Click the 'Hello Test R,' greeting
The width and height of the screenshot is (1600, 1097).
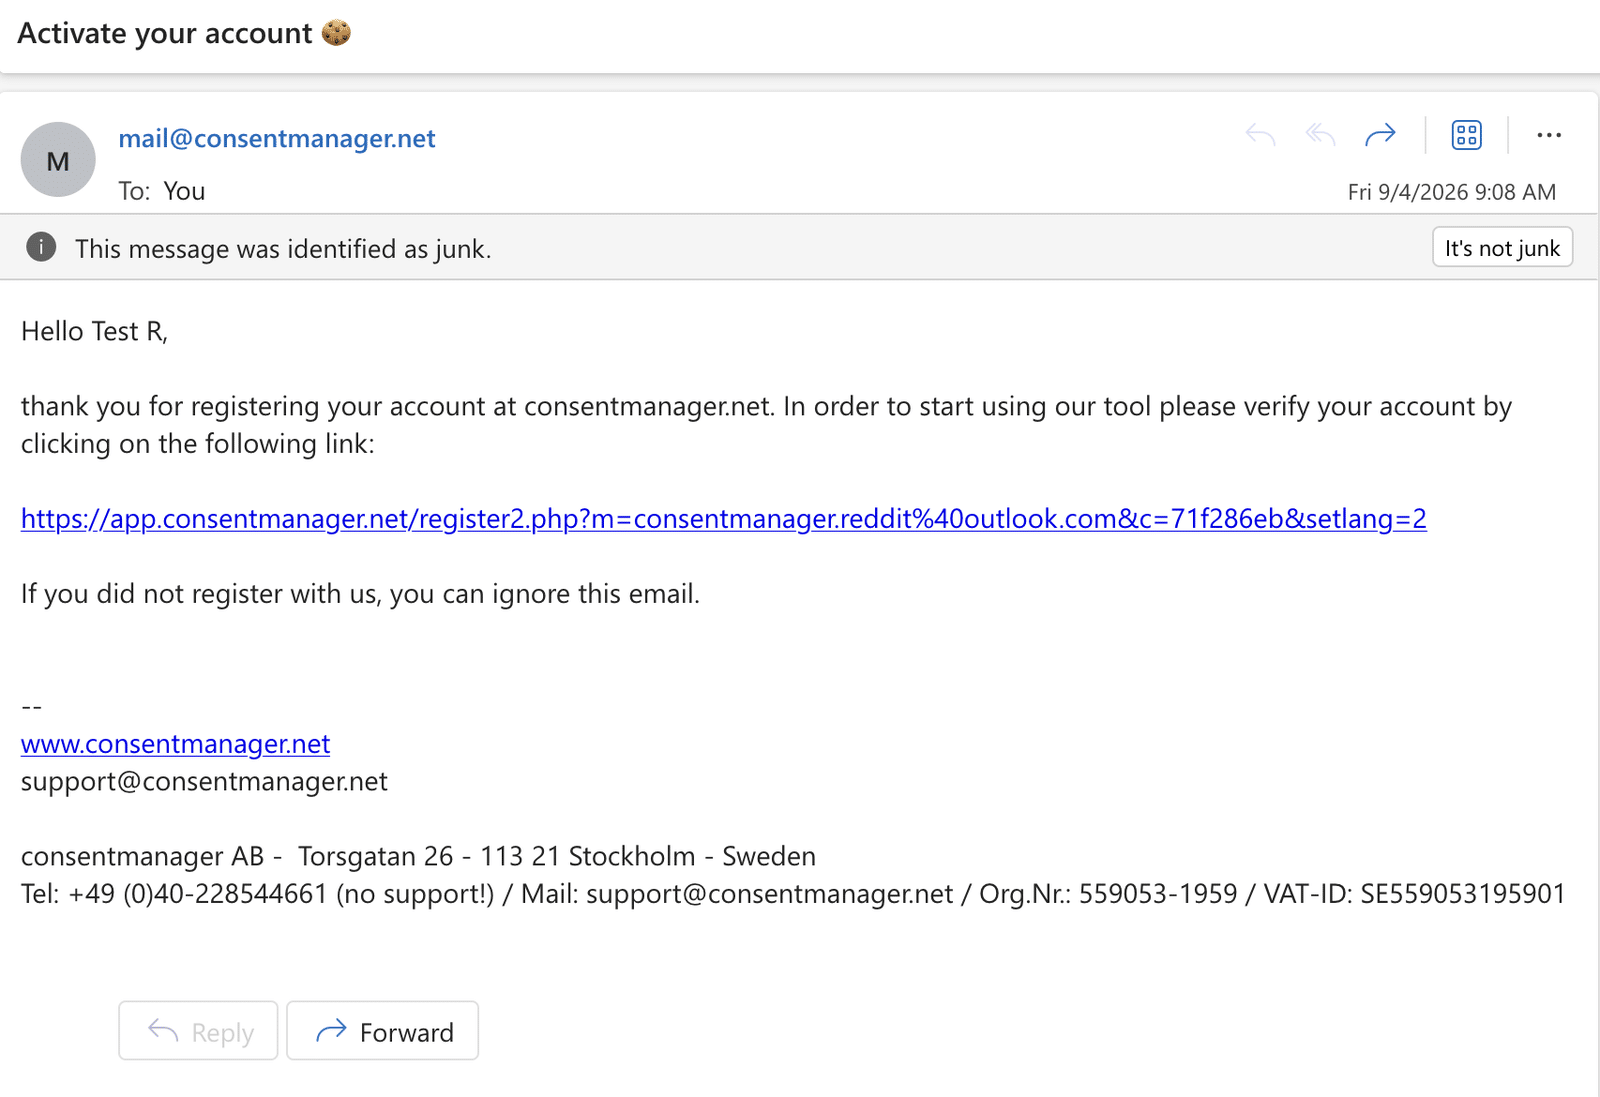[x=95, y=331]
